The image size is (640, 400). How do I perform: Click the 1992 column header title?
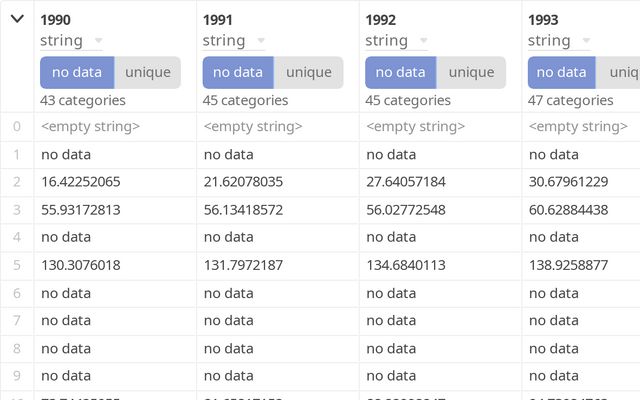click(x=380, y=20)
